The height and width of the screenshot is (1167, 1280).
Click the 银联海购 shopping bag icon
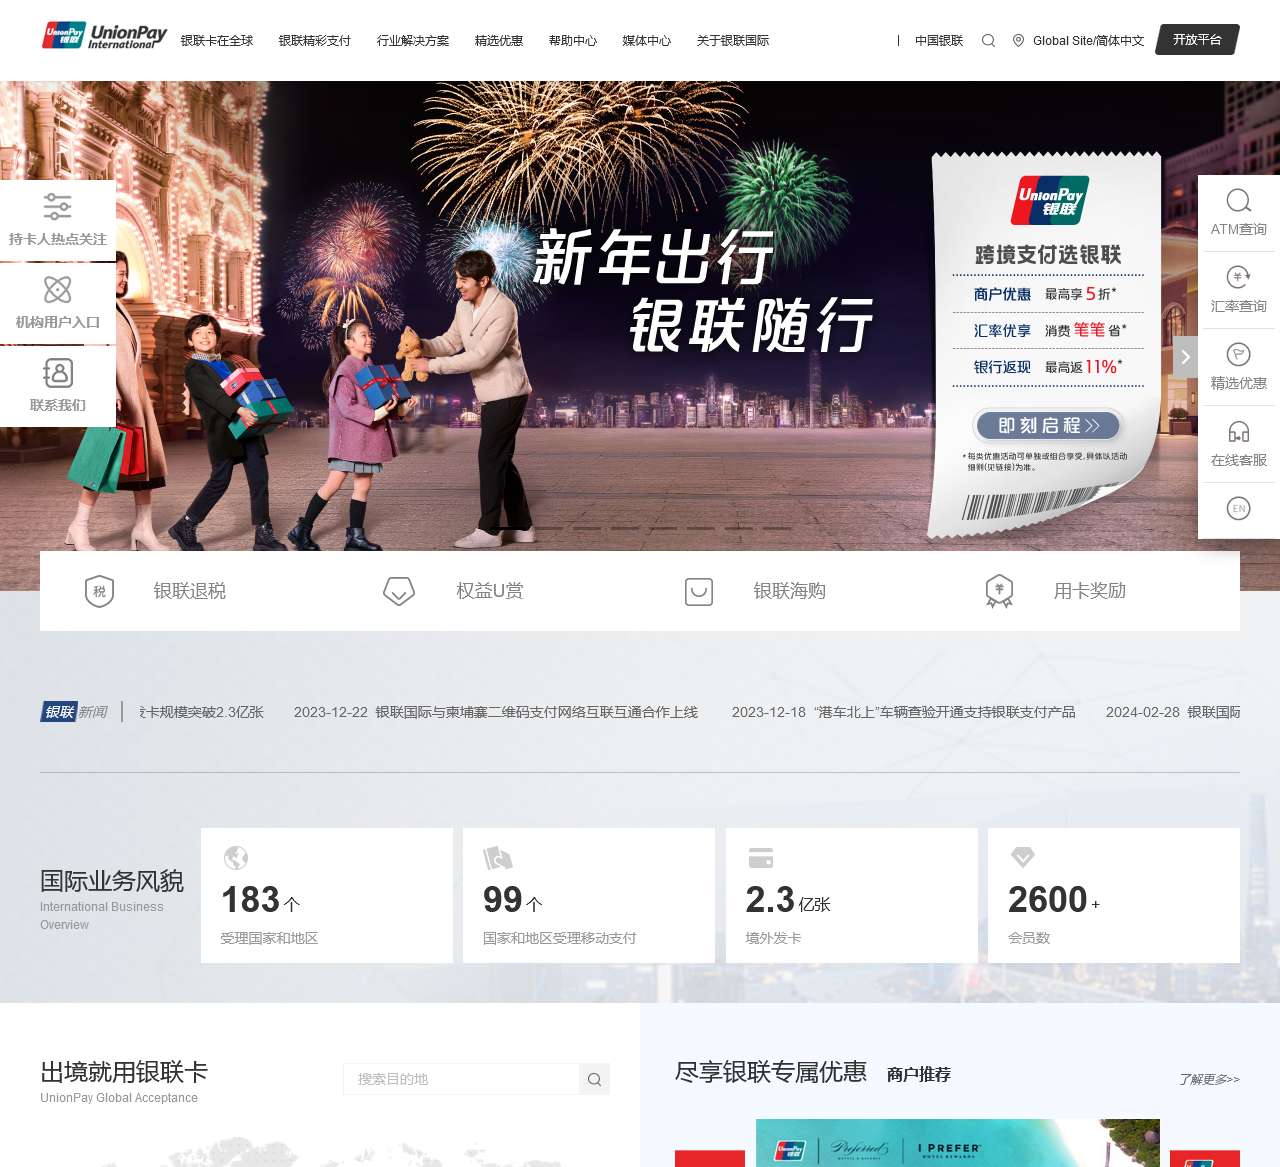pos(699,591)
